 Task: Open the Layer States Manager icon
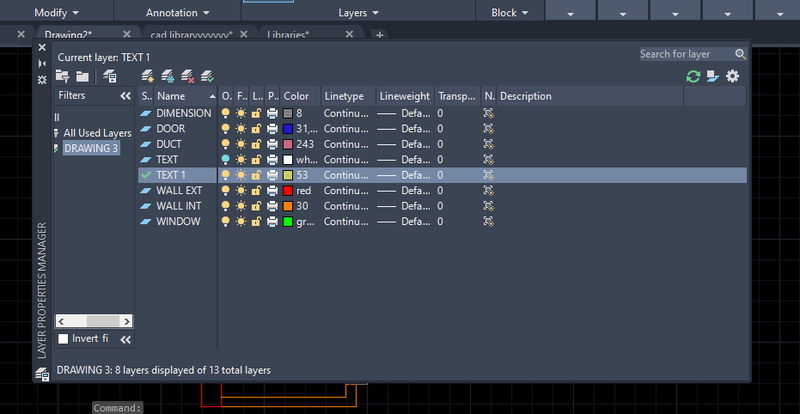click(110, 77)
